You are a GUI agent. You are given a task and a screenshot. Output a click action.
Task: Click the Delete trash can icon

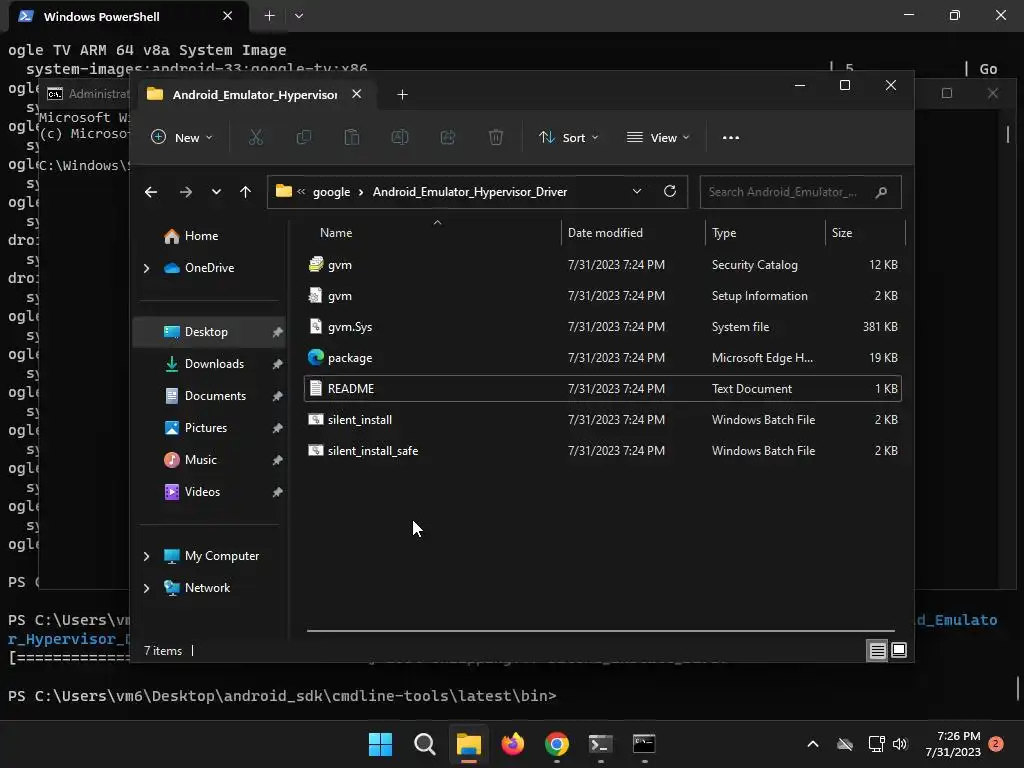click(496, 137)
